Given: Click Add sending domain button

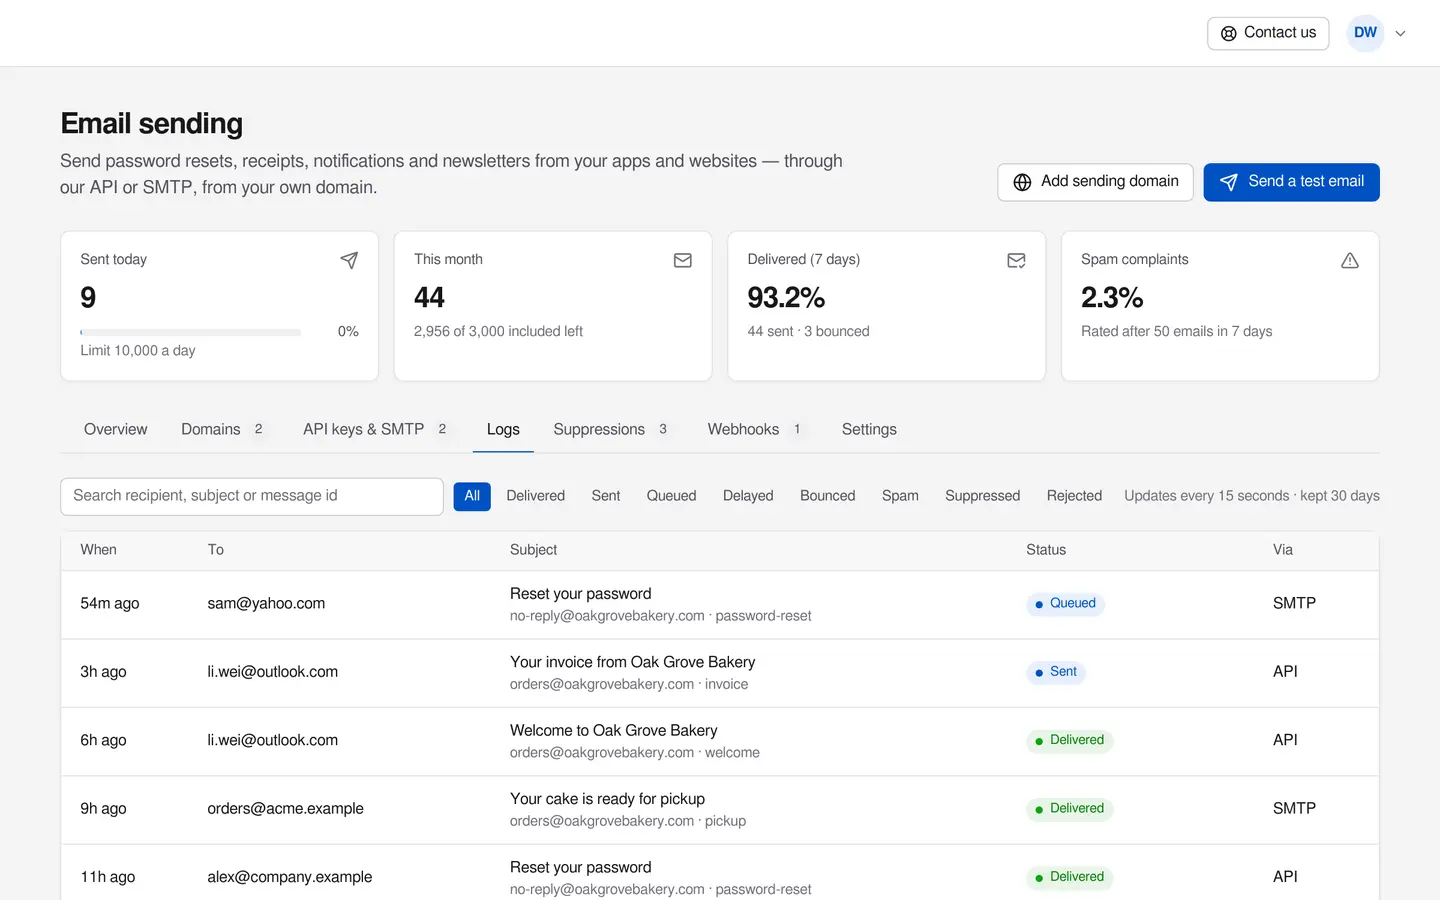Looking at the screenshot, I should (x=1095, y=182).
